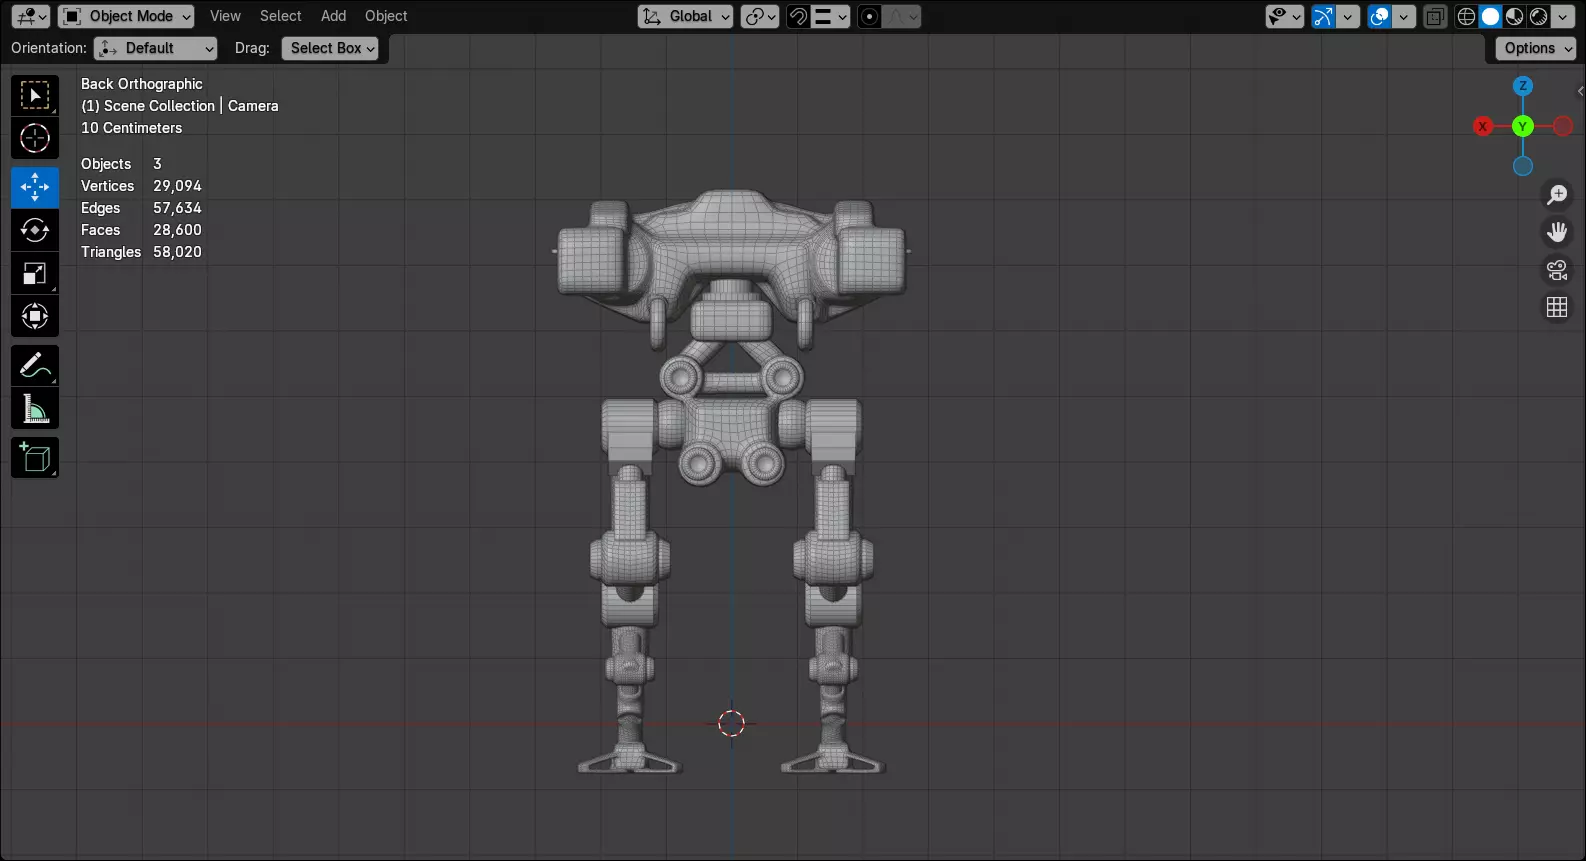1586x861 pixels.
Task: Expand the gizmo options arrow
Action: coord(1348,16)
